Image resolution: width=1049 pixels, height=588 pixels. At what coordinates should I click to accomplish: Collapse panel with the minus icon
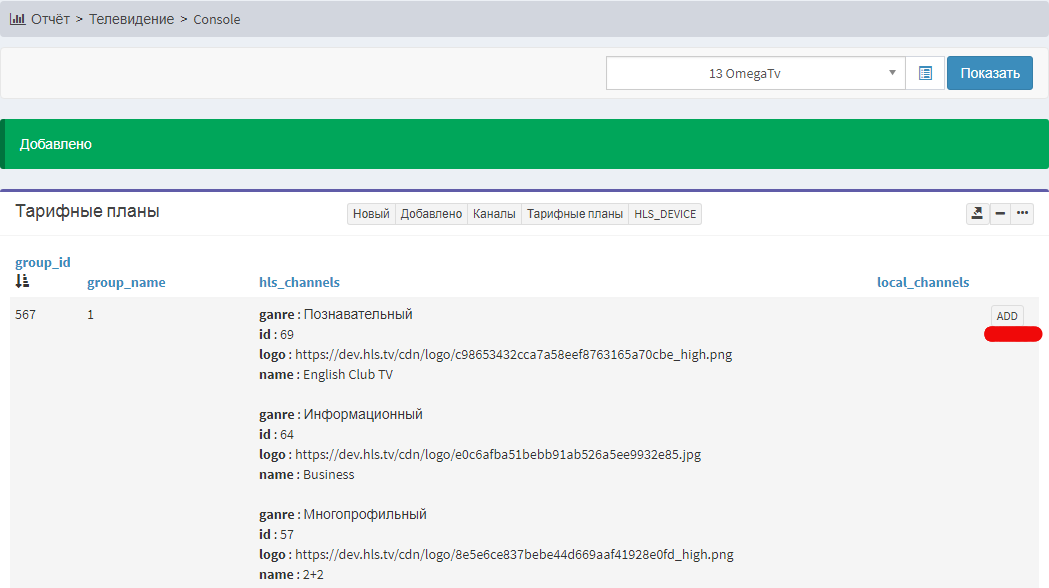coord(1000,213)
